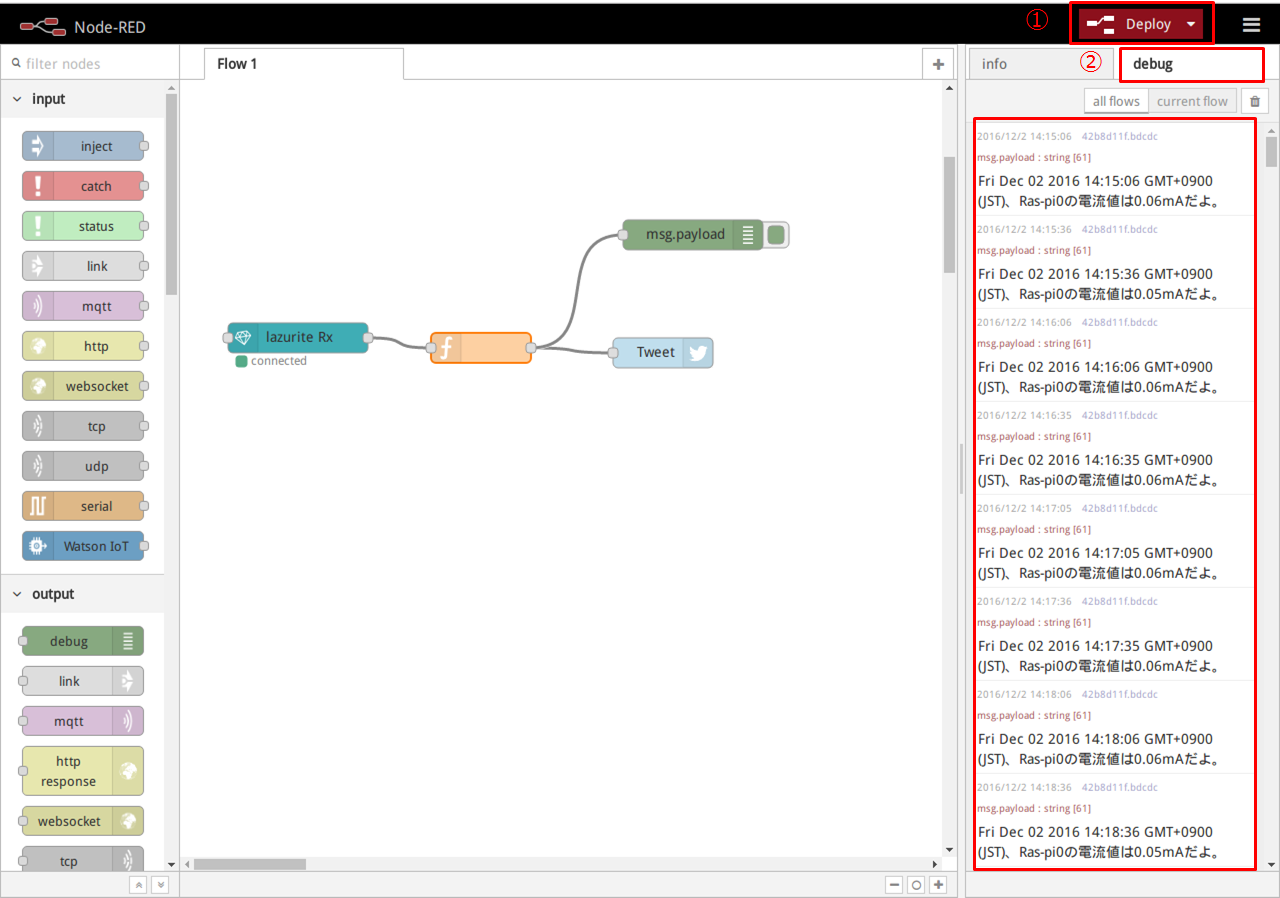Select the http input node in palette
The height and width of the screenshot is (898, 1280).
[83, 346]
